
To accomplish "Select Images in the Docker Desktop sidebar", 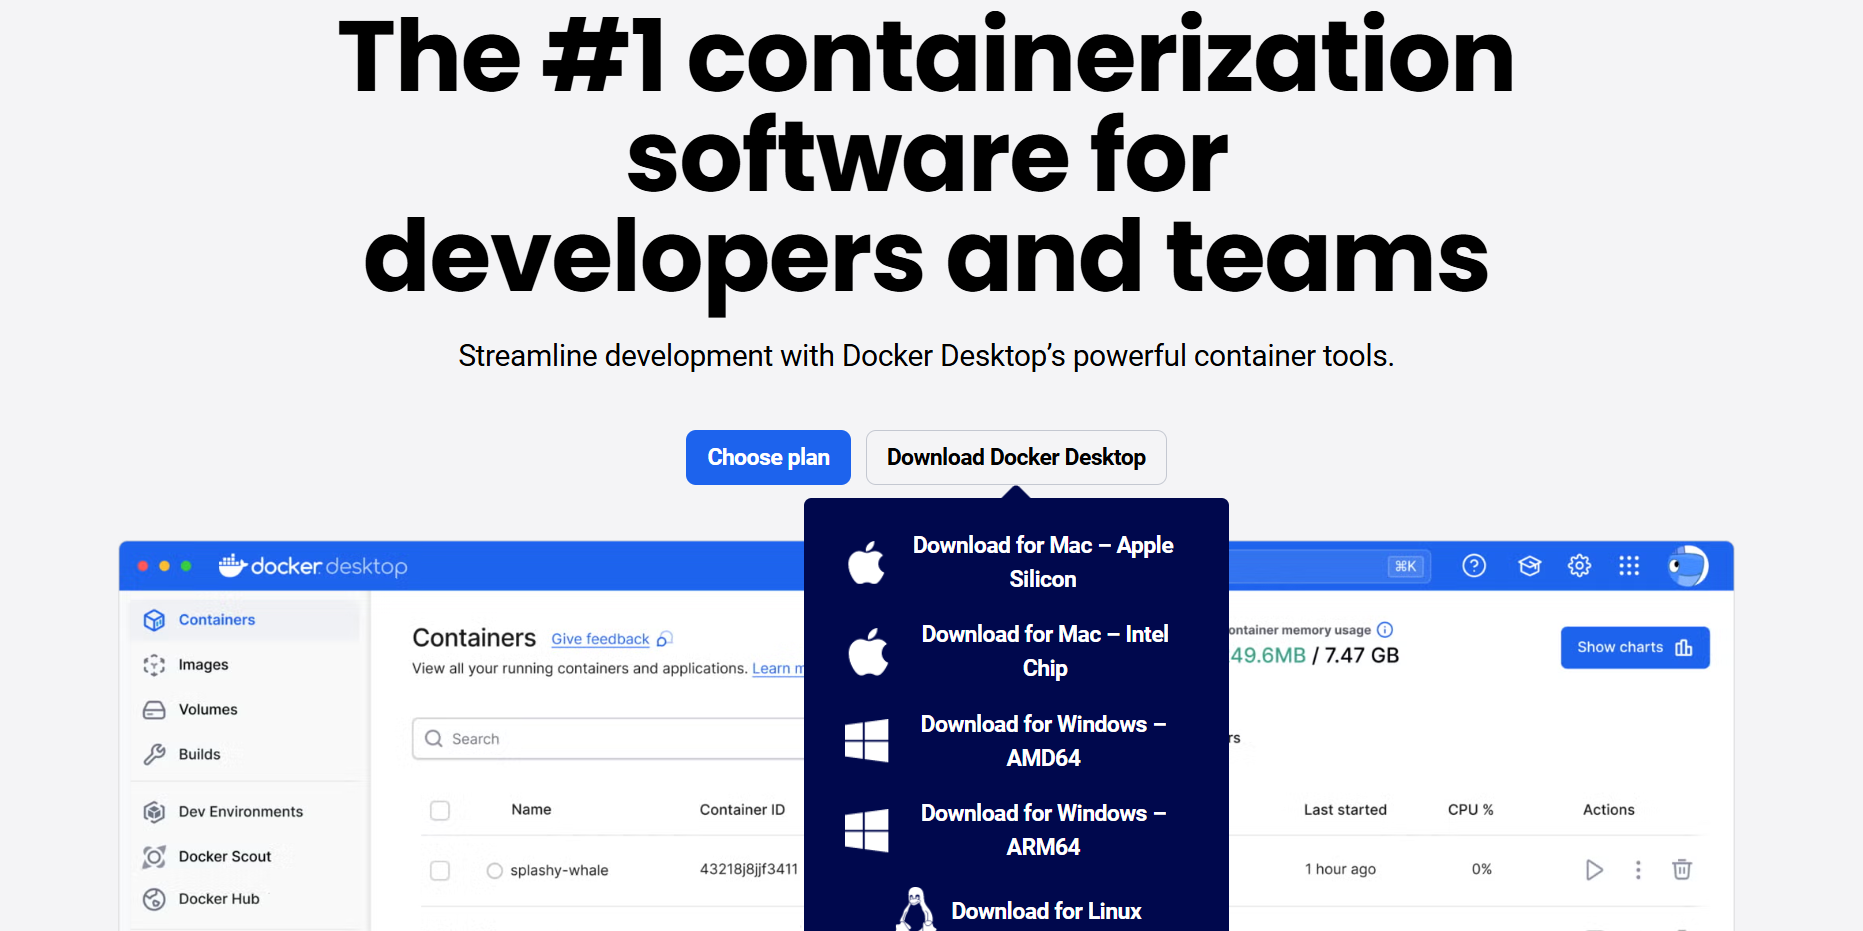I will [203, 664].
